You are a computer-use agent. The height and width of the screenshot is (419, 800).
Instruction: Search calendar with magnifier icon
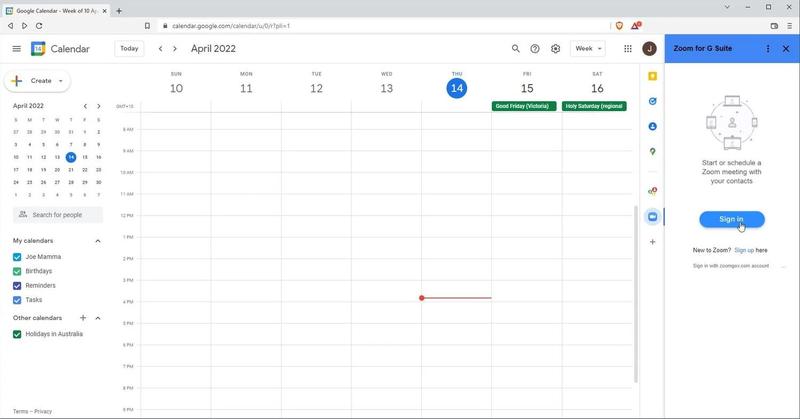point(515,48)
